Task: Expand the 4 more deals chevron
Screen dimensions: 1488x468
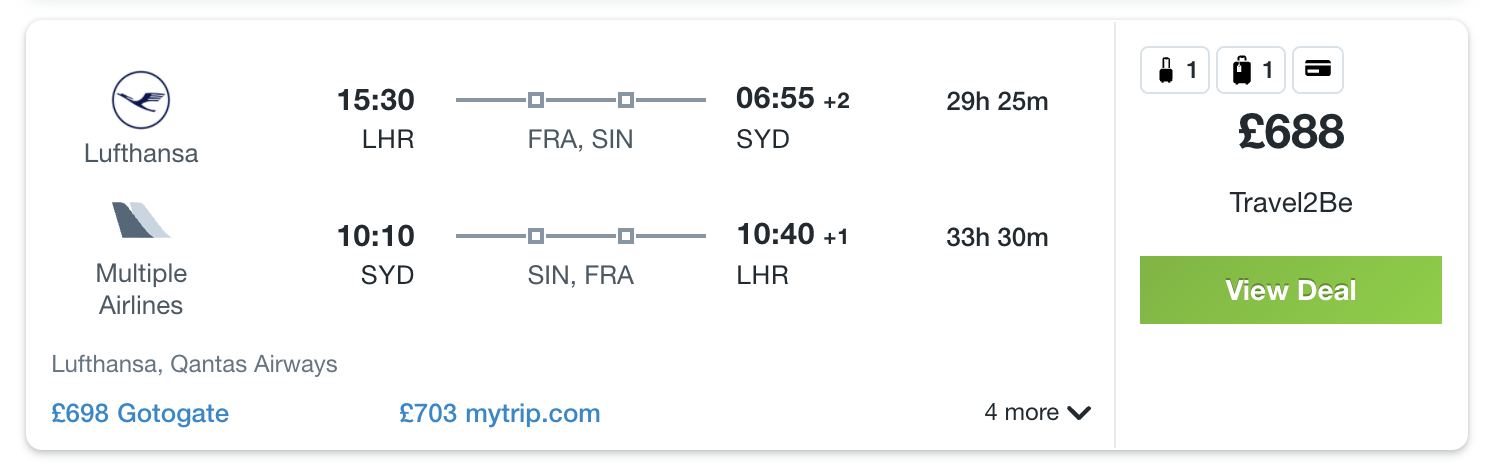Action: point(1078,412)
